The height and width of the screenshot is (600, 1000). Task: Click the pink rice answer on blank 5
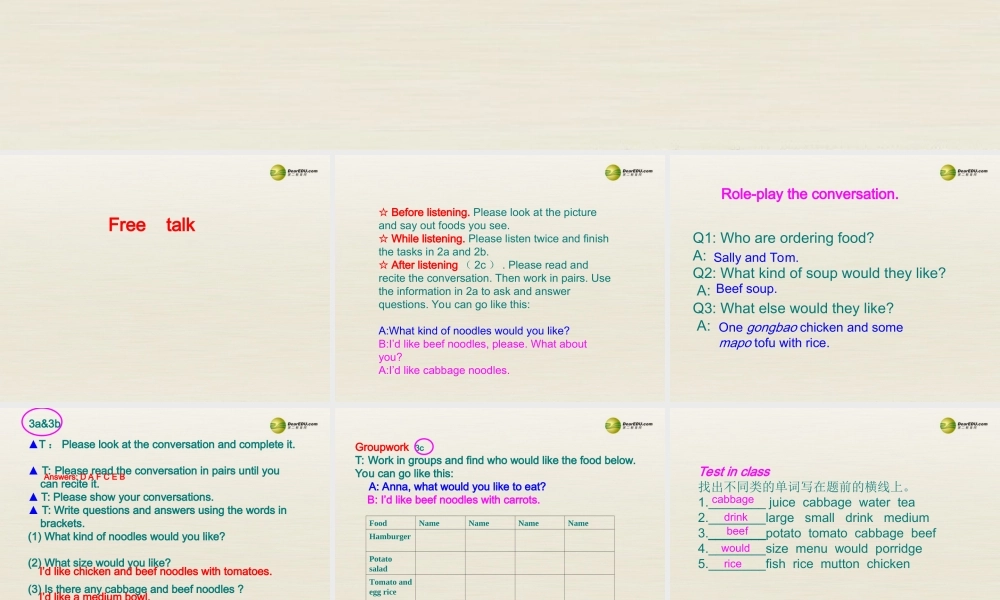733,564
